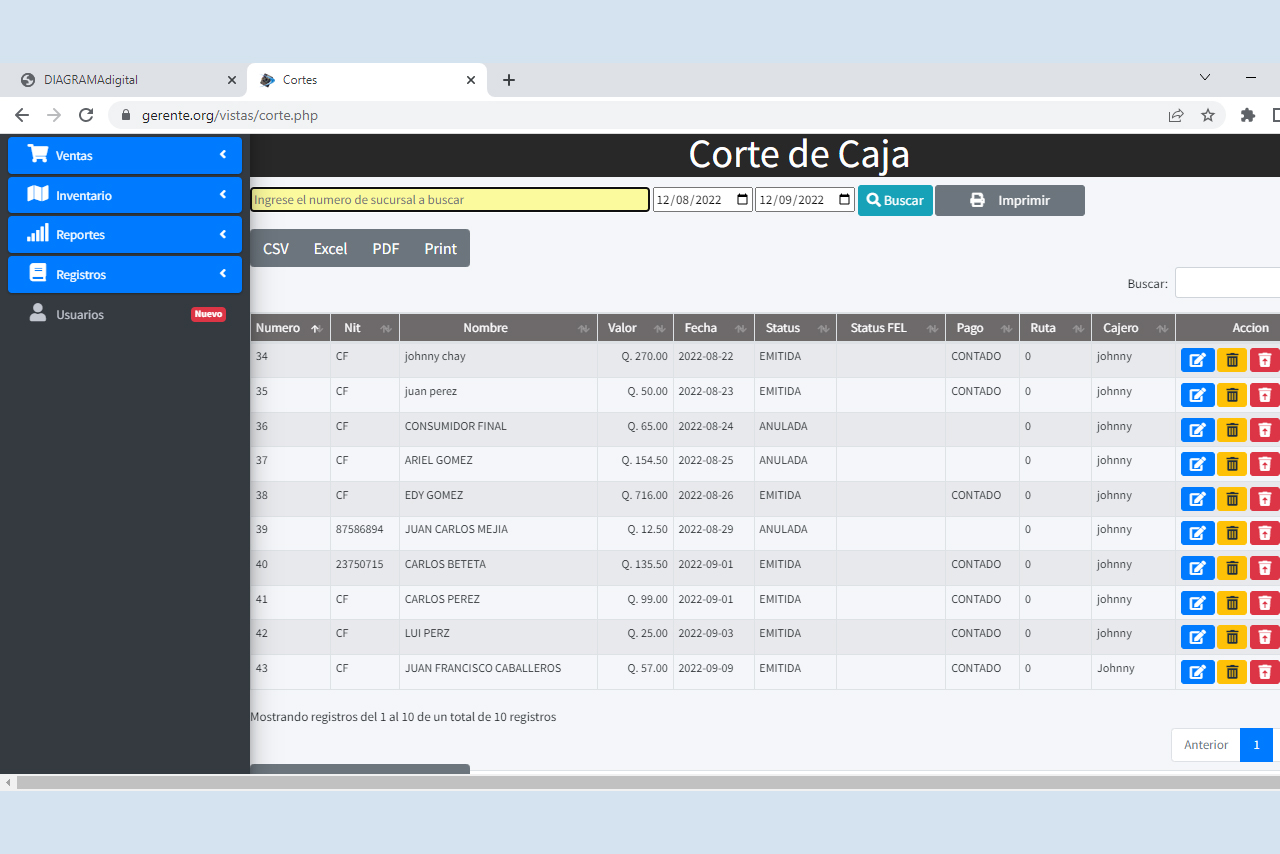
Task: Sort table by Valor column
Action: pyautogui.click(x=635, y=328)
